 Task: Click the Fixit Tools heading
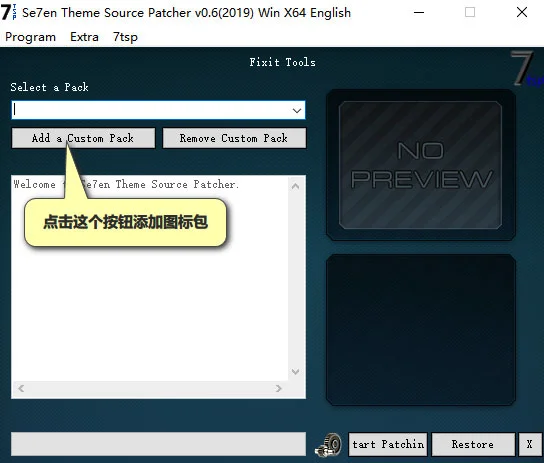coord(282,62)
